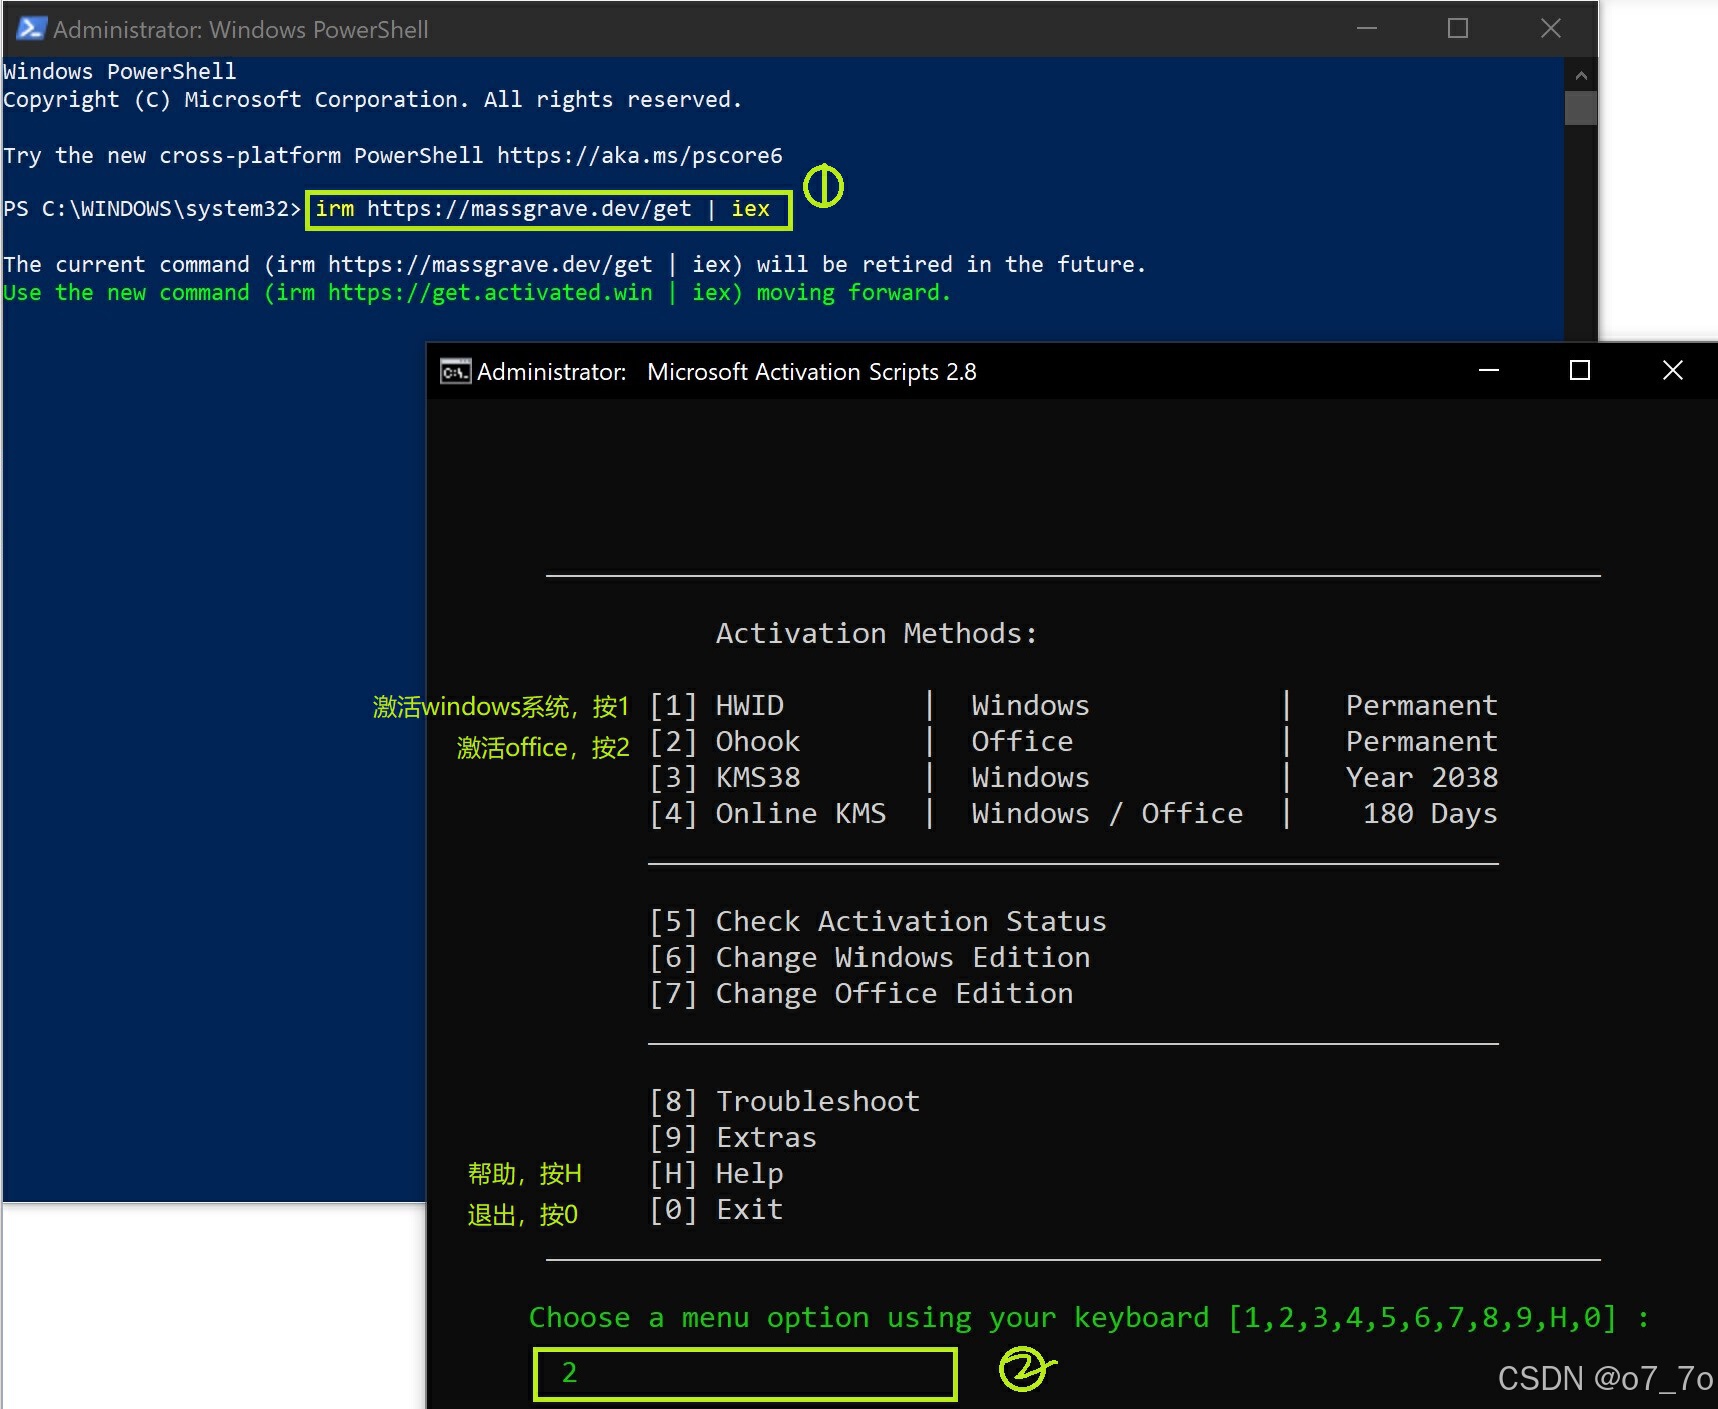This screenshot has width=1718, height=1409.
Task: Click the cmd icon of the Activation Scripts window
Action: [455, 371]
